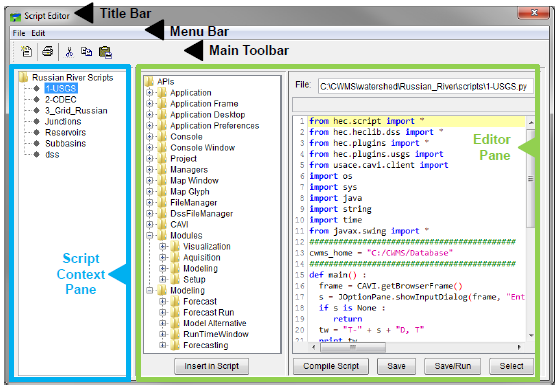
Task: Click the Application folder icon in the APIs tree
Action: tap(162, 93)
